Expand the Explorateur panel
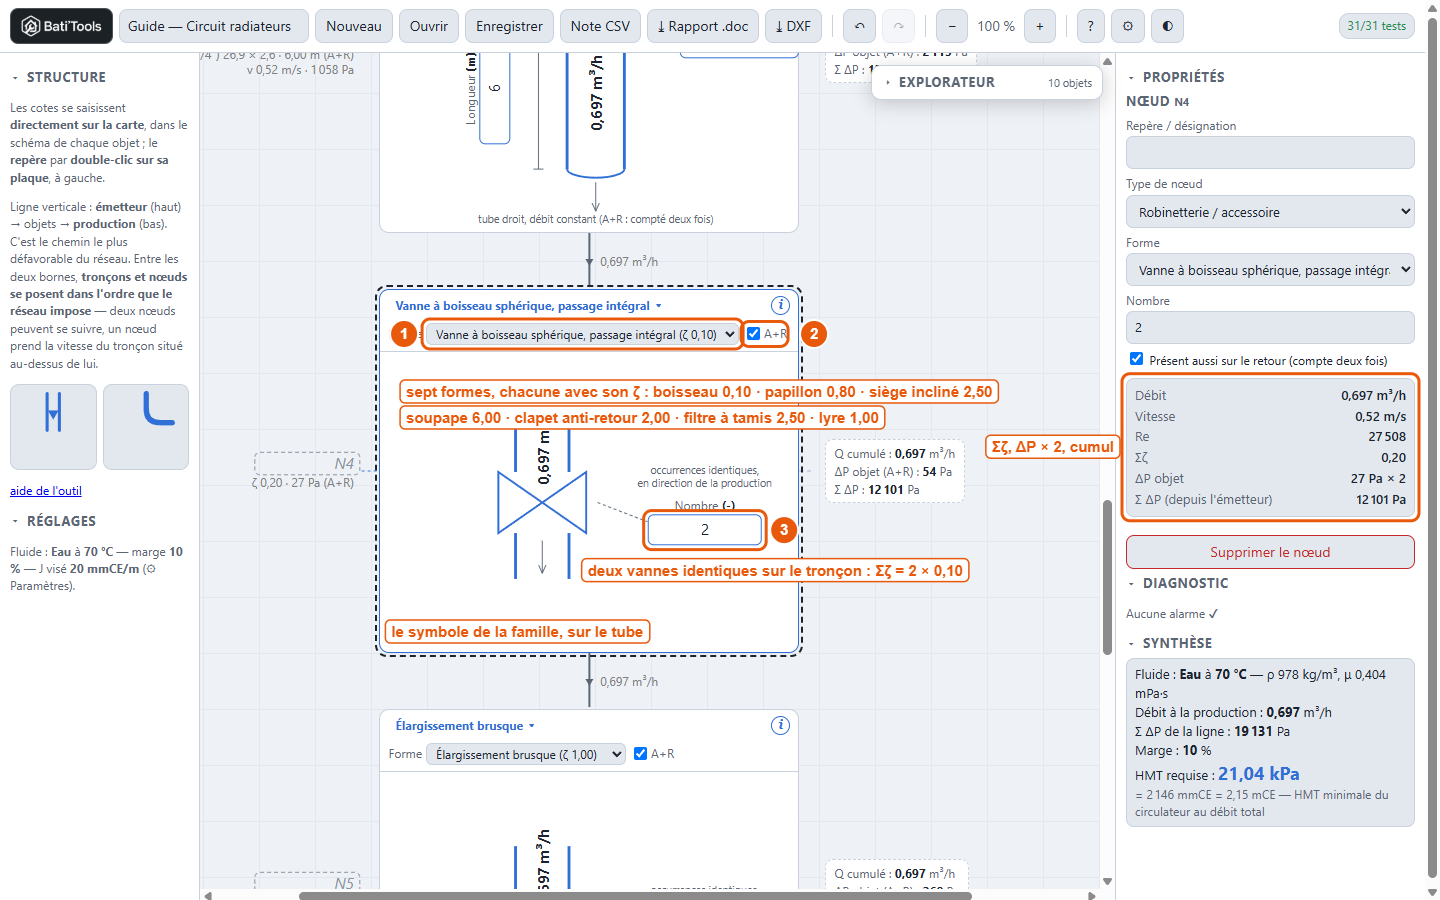 (987, 82)
